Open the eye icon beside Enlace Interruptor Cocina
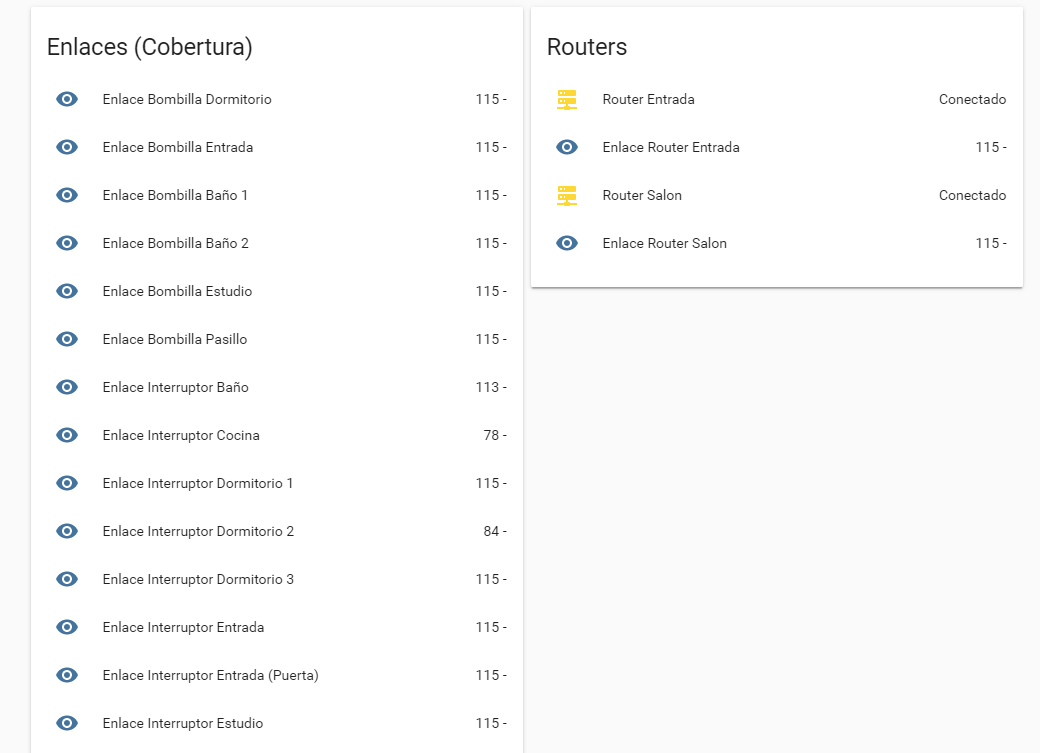1040x753 pixels. point(67,435)
